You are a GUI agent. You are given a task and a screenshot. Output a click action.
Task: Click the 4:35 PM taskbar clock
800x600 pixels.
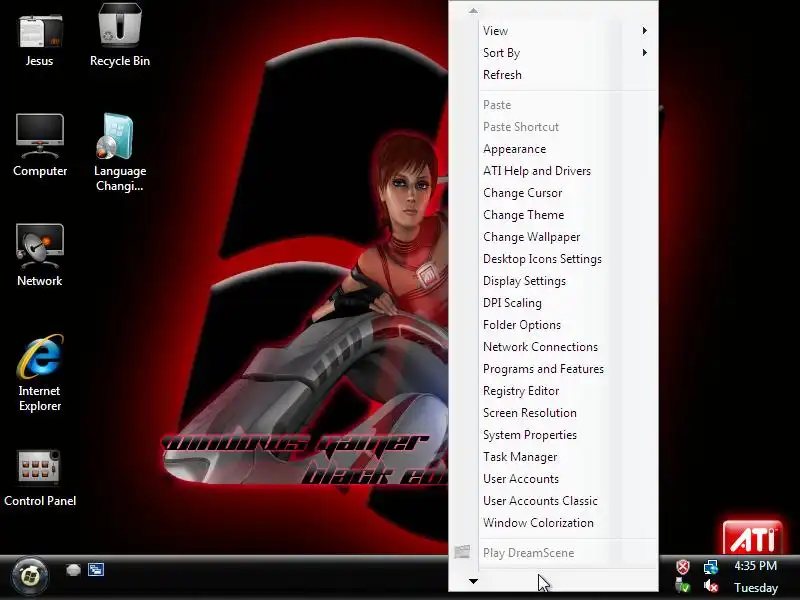point(755,566)
